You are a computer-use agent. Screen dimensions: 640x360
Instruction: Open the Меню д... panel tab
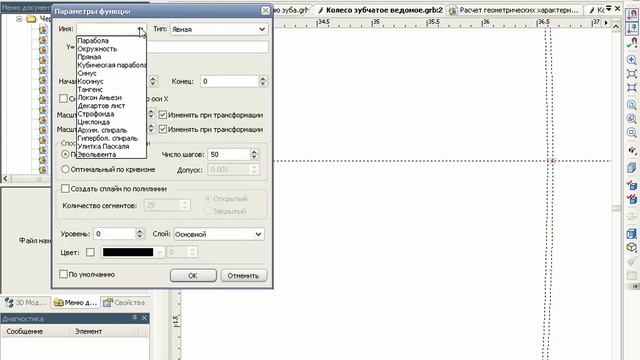point(76,302)
